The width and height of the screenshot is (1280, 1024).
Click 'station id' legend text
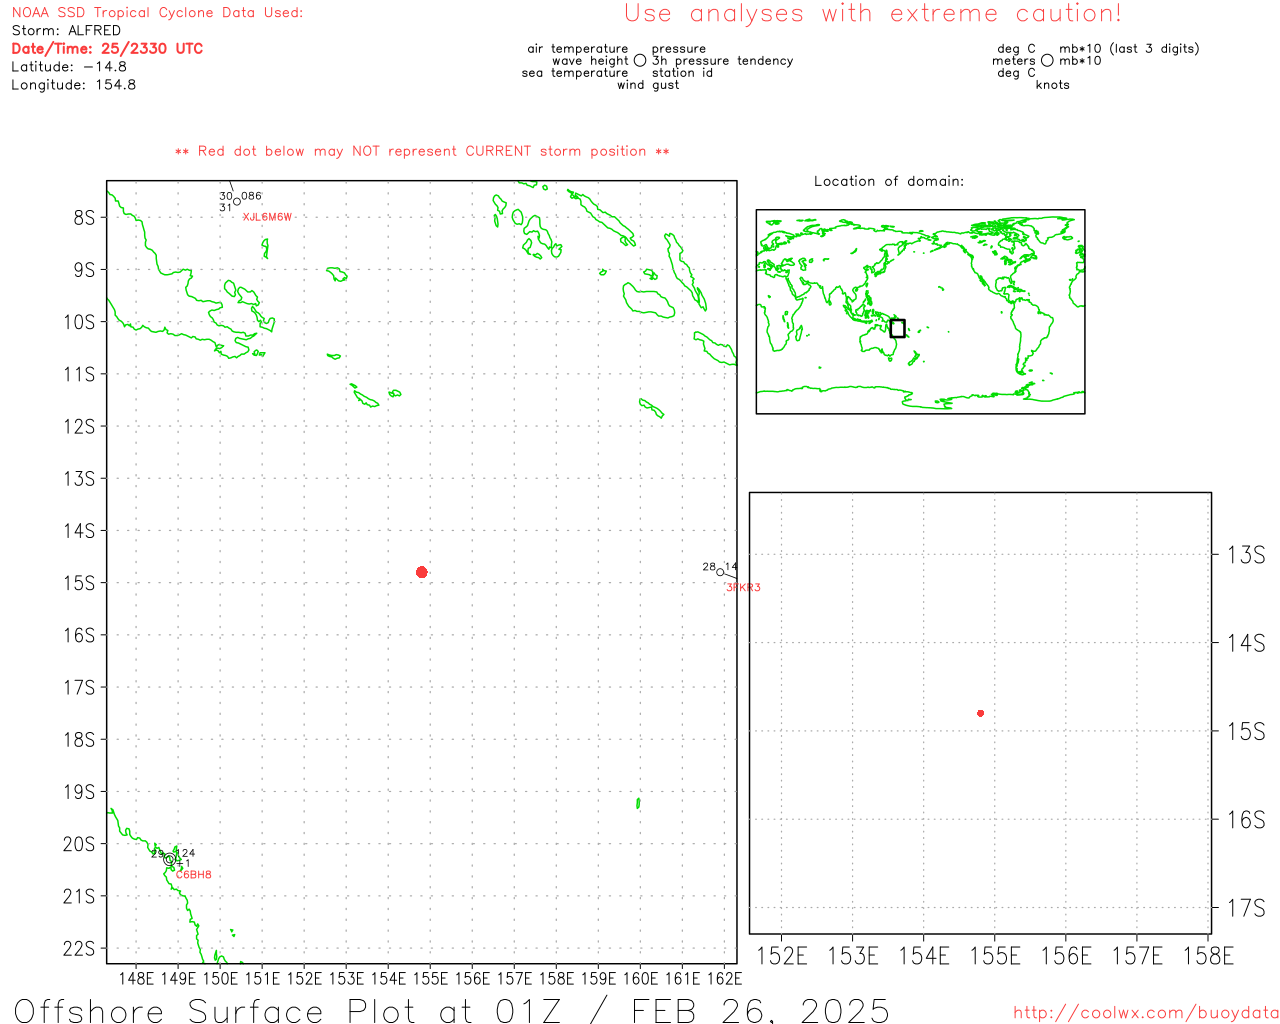682,73
